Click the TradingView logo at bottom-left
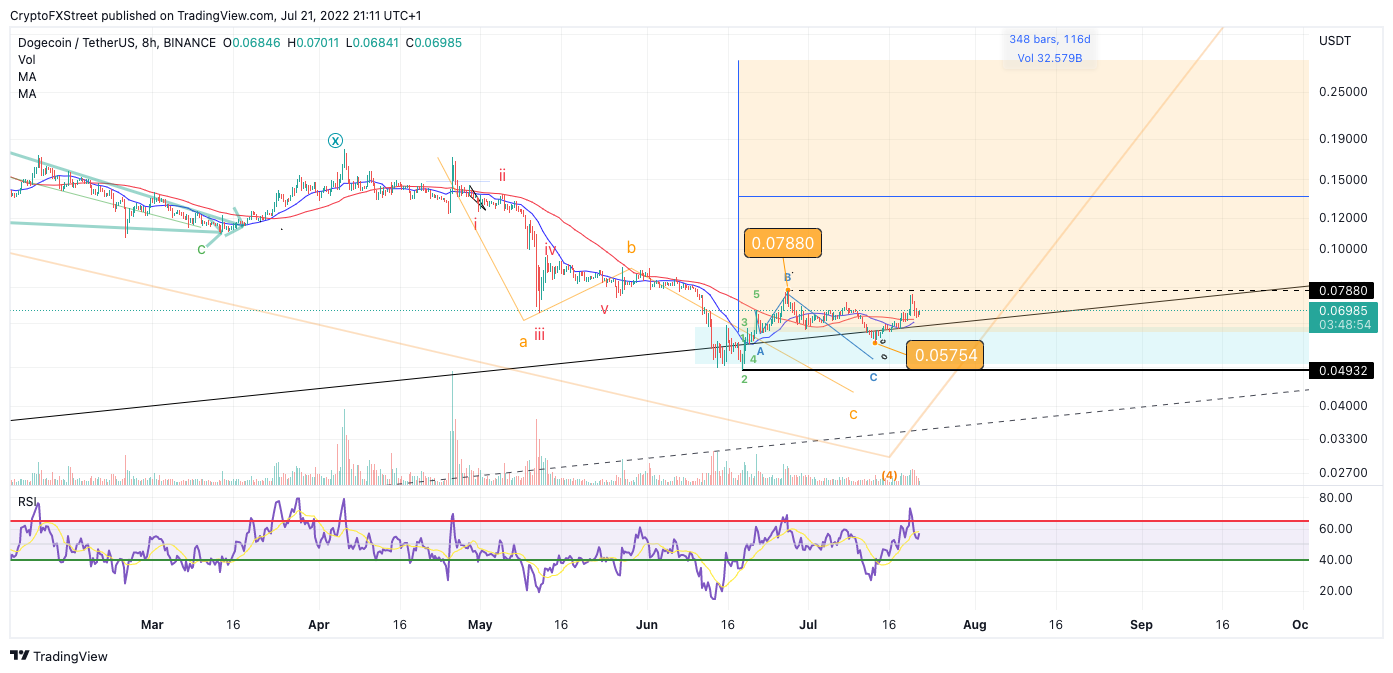Screen dimensions: 1393x673 [59, 656]
